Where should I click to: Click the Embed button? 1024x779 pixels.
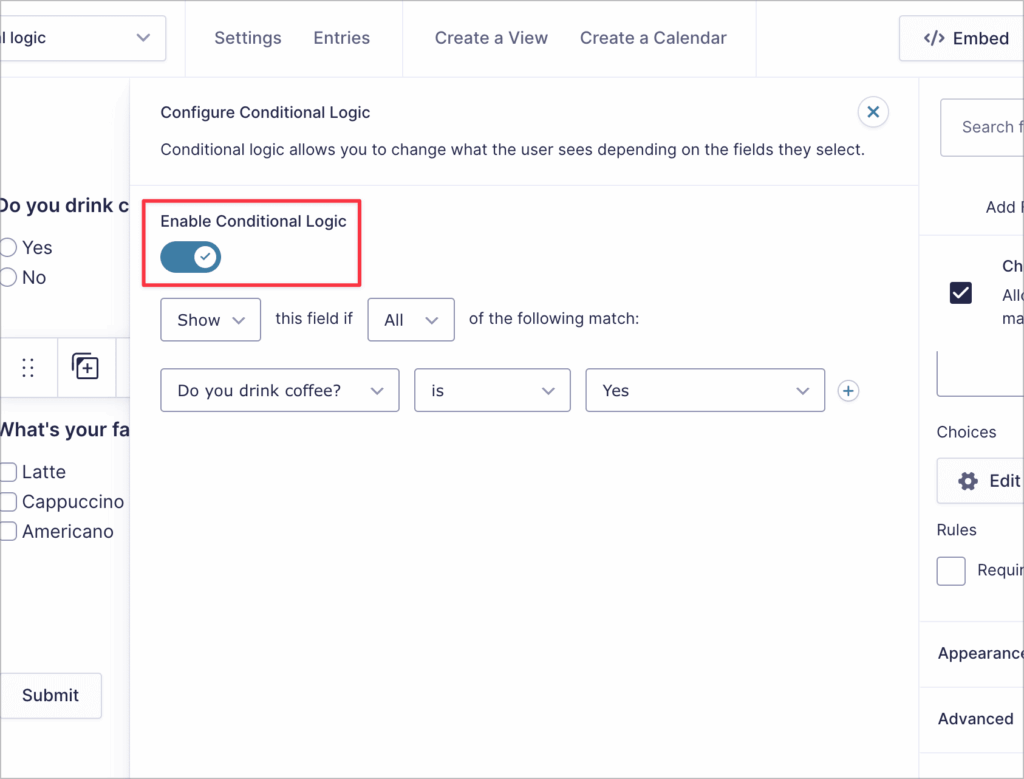click(965, 38)
